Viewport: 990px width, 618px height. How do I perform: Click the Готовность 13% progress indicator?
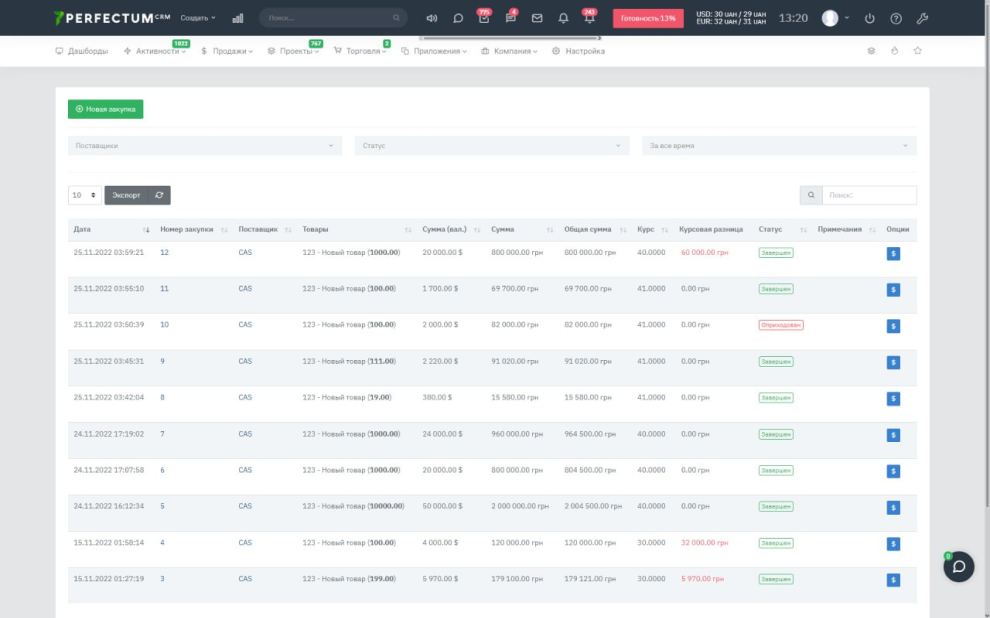point(647,18)
